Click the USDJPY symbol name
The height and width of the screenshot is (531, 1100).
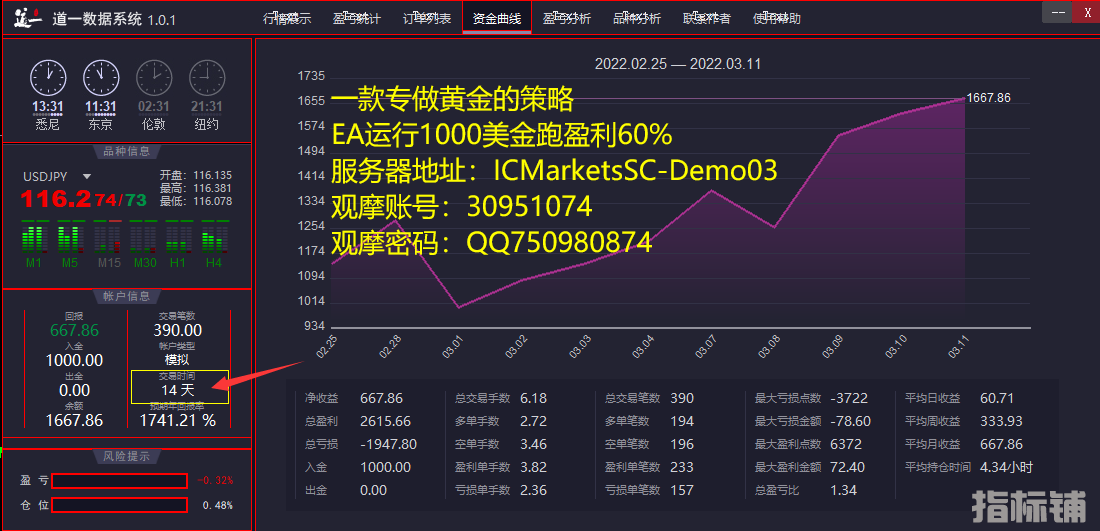(47, 177)
